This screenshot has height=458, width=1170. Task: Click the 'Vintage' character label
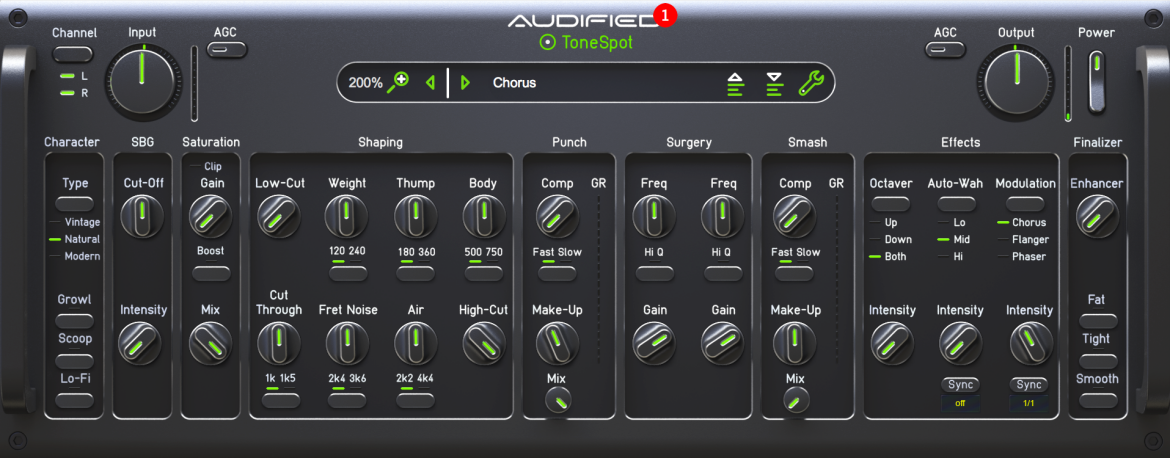(82, 222)
